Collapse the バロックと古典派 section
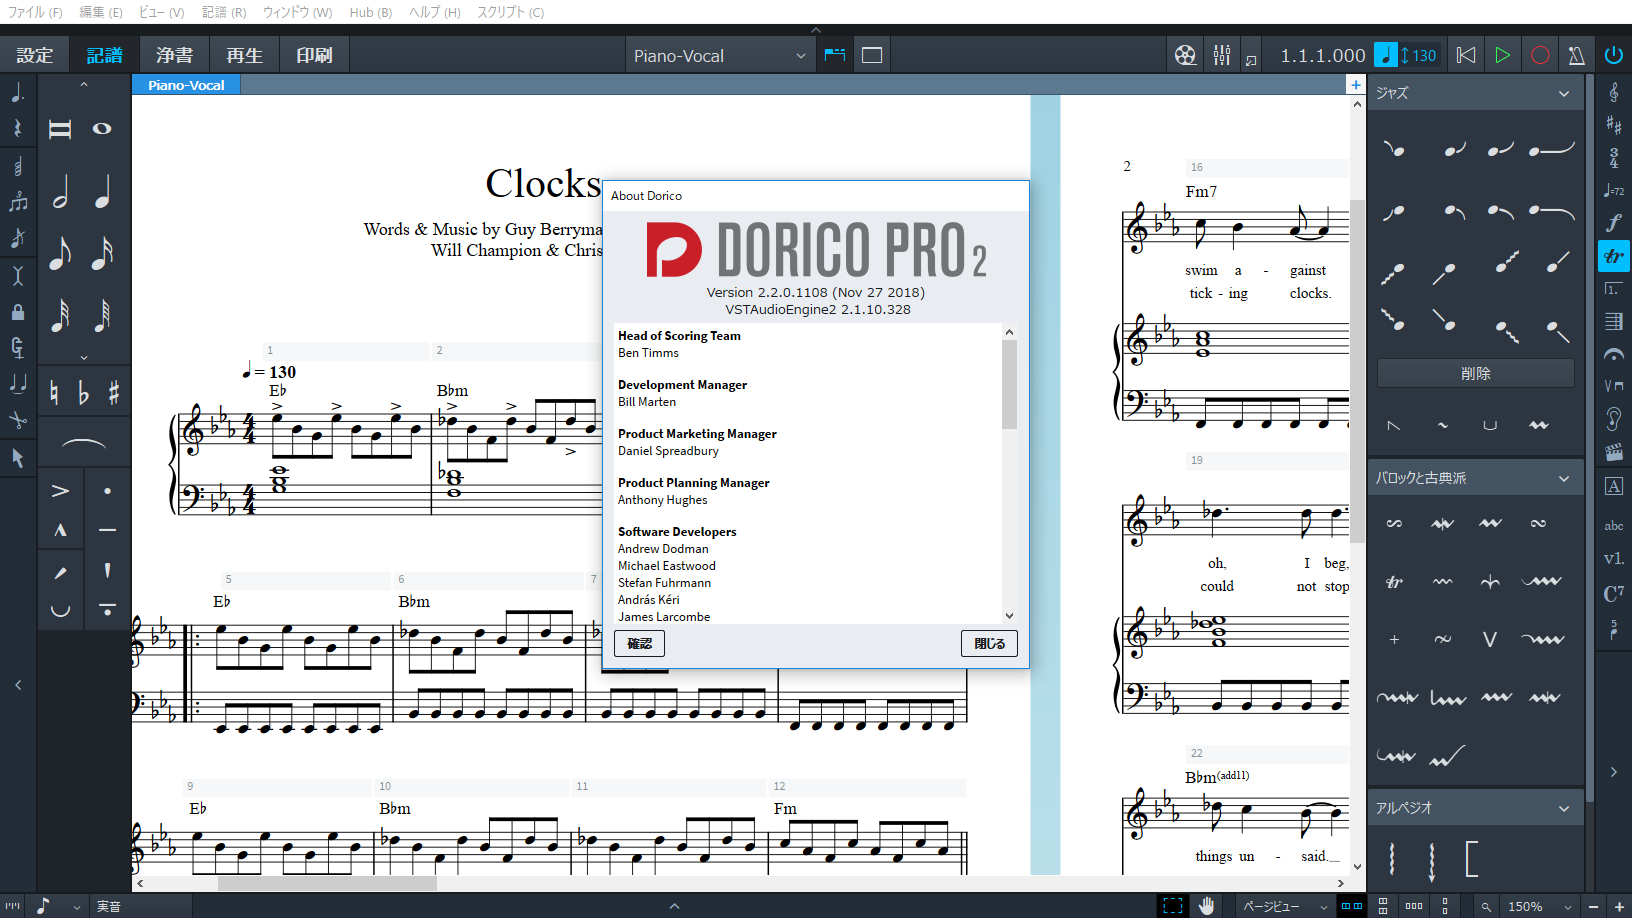The width and height of the screenshot is (1632, 918). pos(1564,478)
